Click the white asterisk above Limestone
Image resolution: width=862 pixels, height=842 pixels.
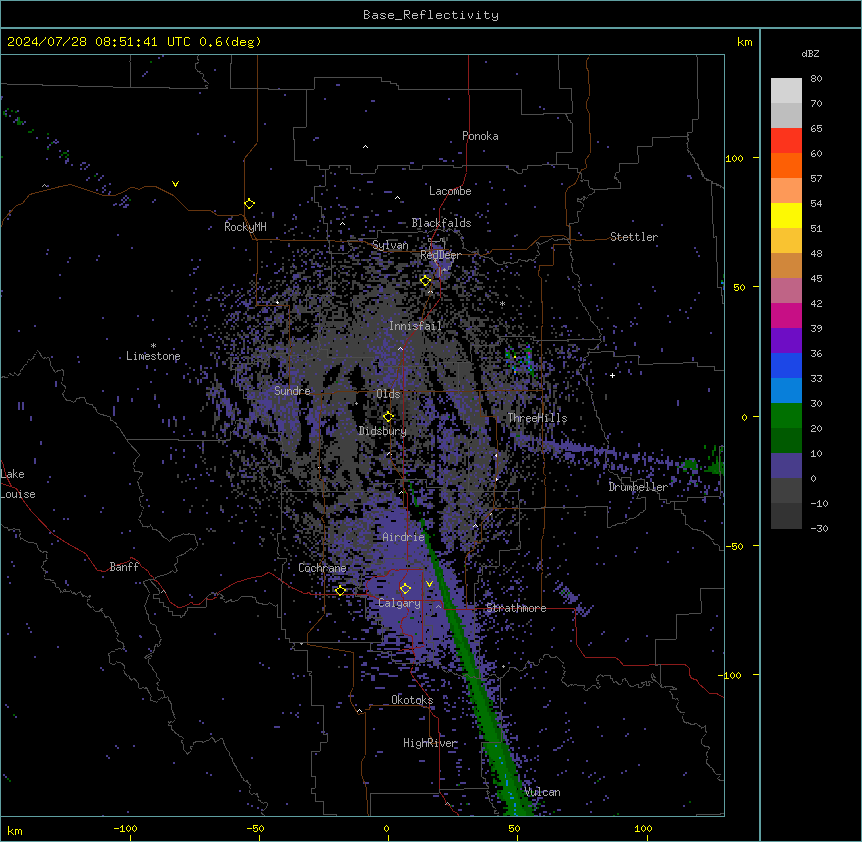153,346
